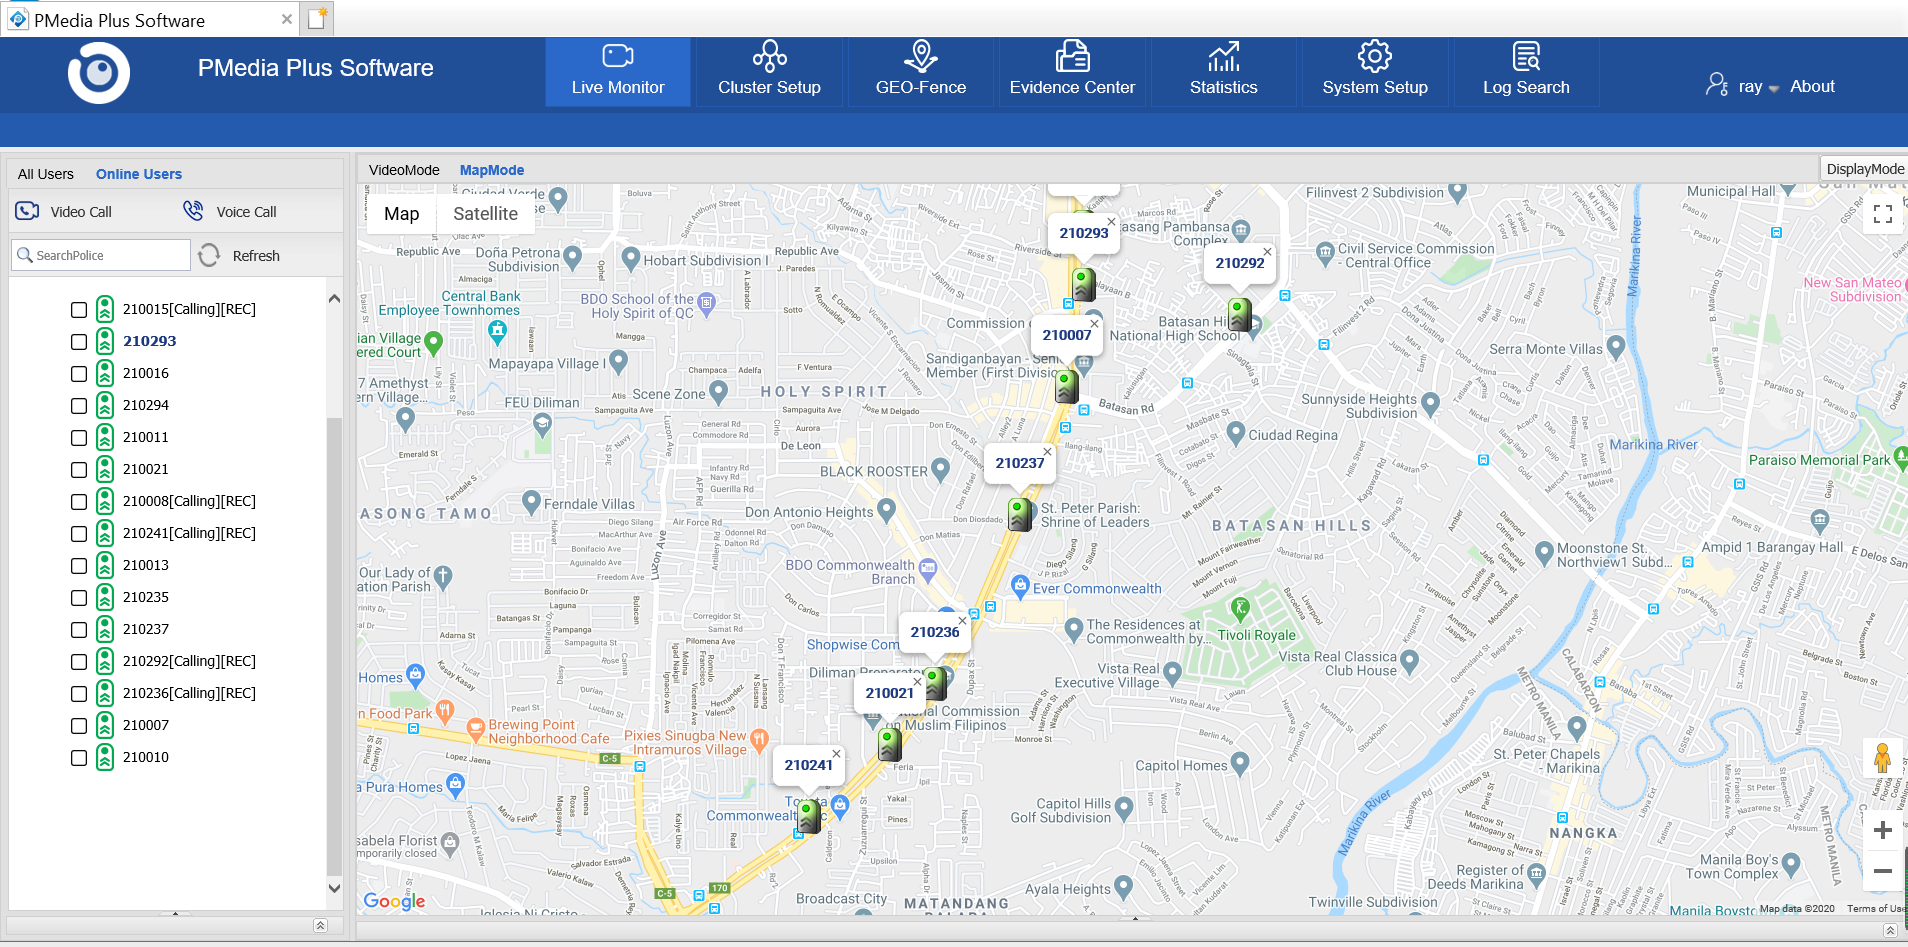The width and height of the screenshot is (1908, 947).
Task: Start a Voice Call
Action: pos(230,211)
